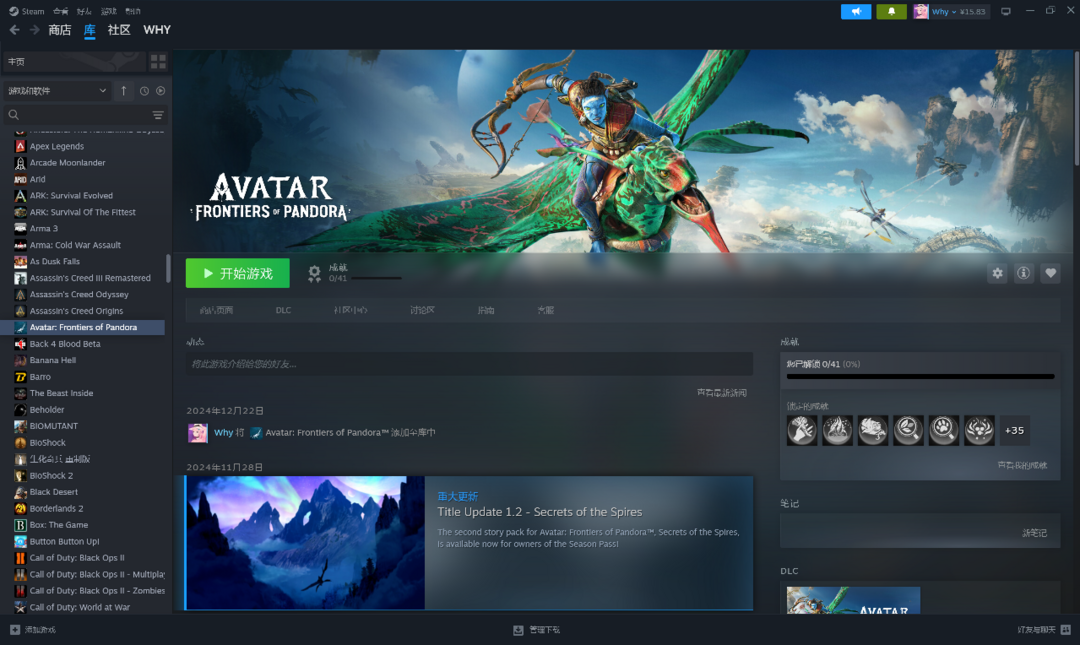Viewport: 1080px width, 645px height.
Task: Open the Home 主页 library button
Action: (74, 61)
